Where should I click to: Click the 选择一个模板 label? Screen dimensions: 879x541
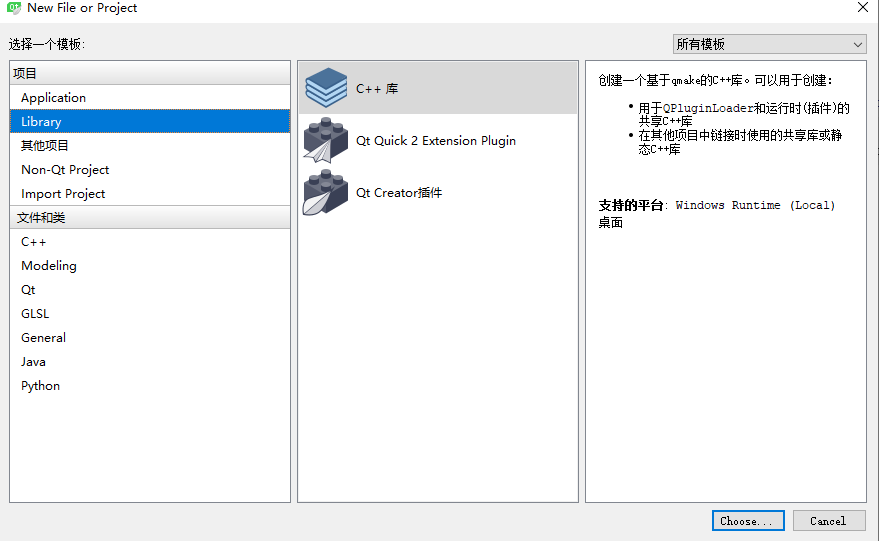47,44
